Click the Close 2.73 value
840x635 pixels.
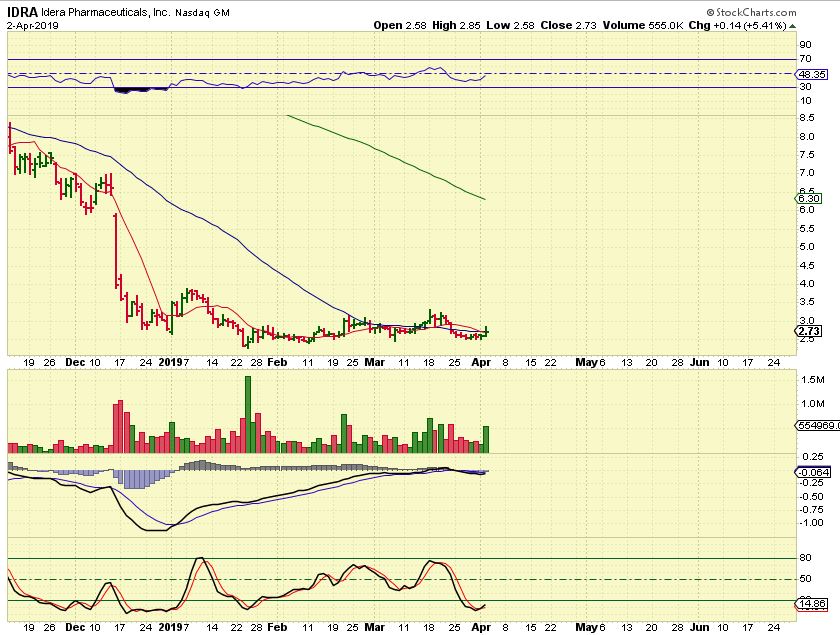[x=568, y=25]
